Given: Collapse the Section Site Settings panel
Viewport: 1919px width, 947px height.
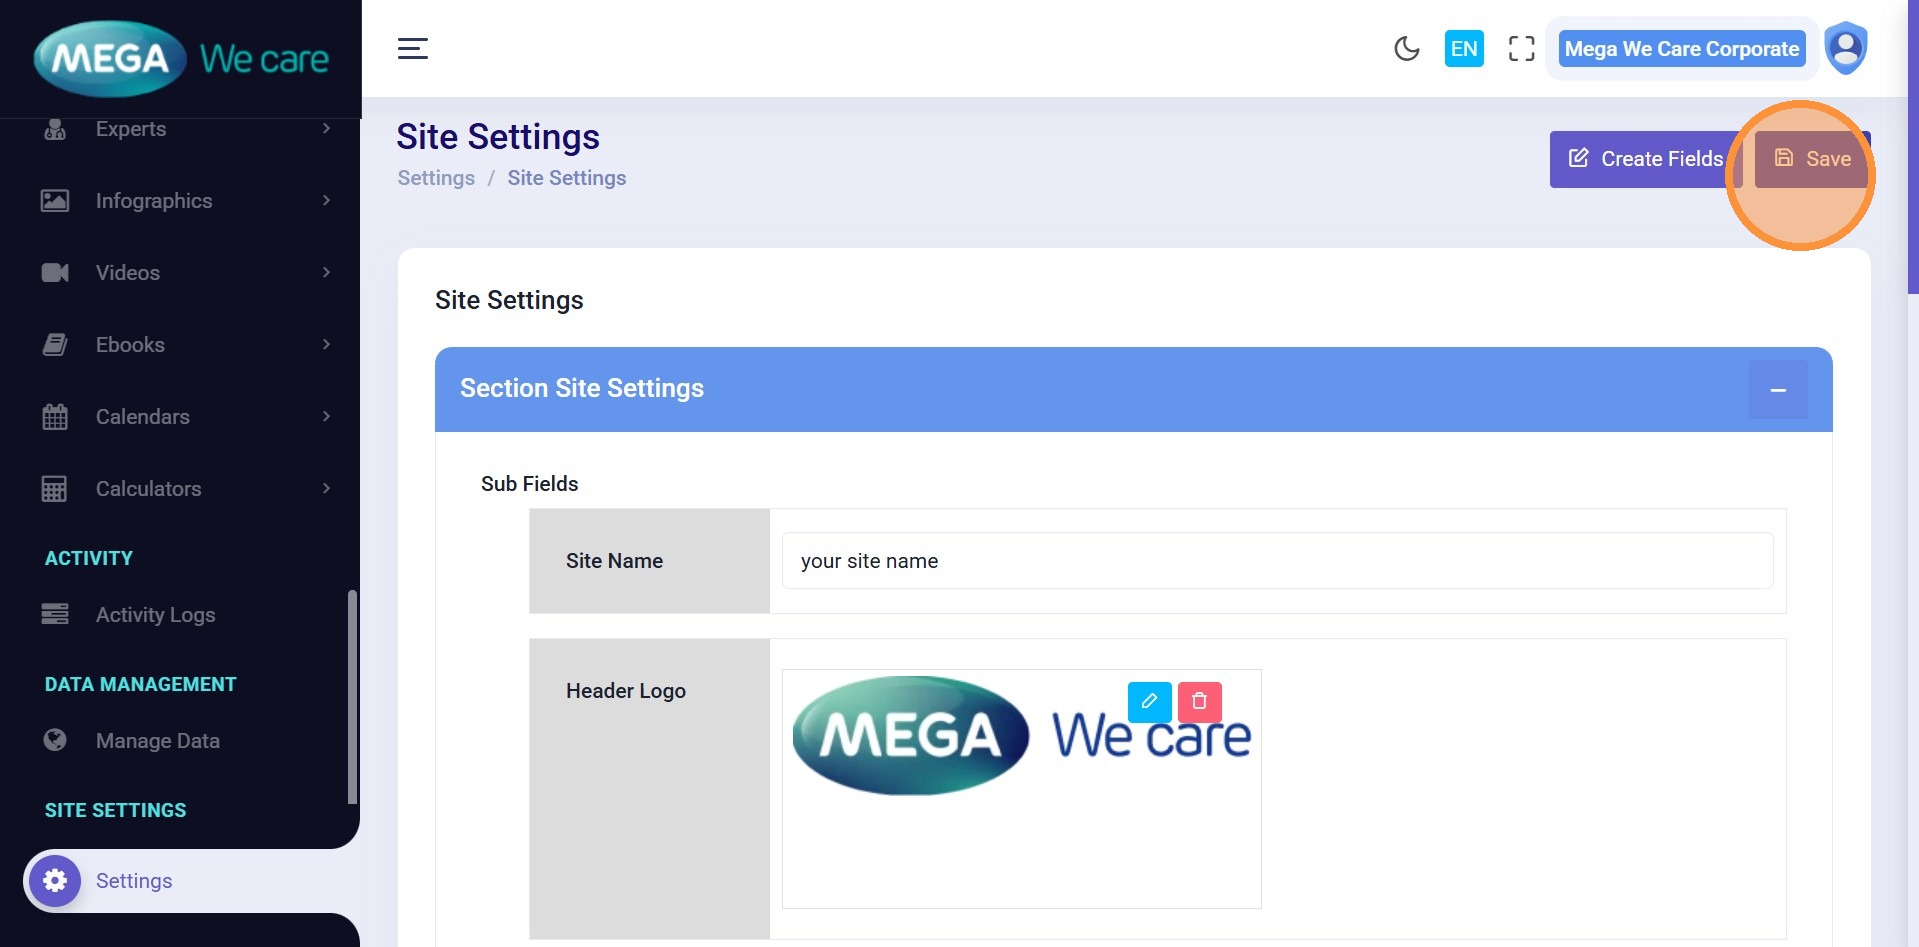Looking at the screenshot, I should (x=1777, y=390).
